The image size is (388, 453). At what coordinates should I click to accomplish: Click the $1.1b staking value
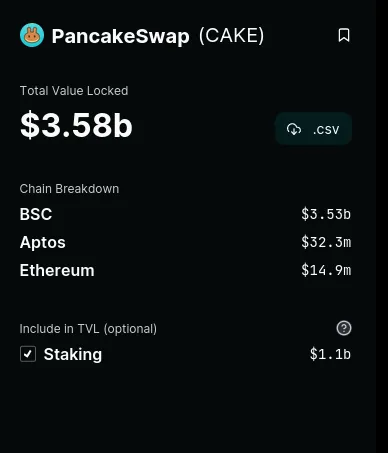330,354
